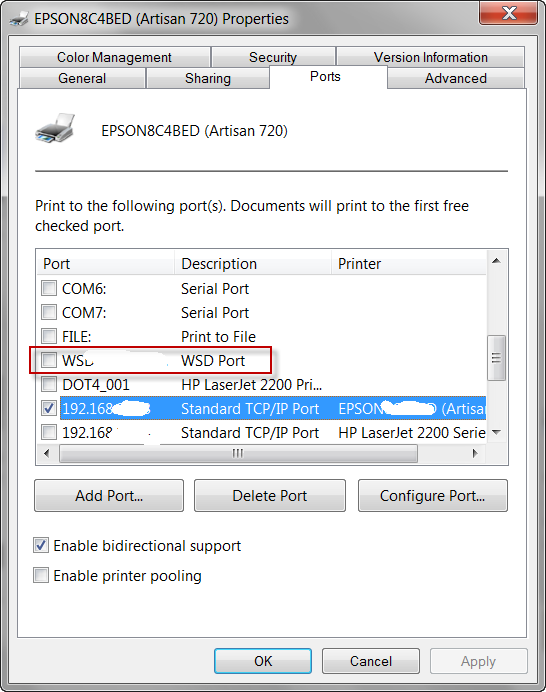The width and height of the screenshot is (546, 692).
Task: Click the Delete Port button
Action: click(x=270, y=496)
